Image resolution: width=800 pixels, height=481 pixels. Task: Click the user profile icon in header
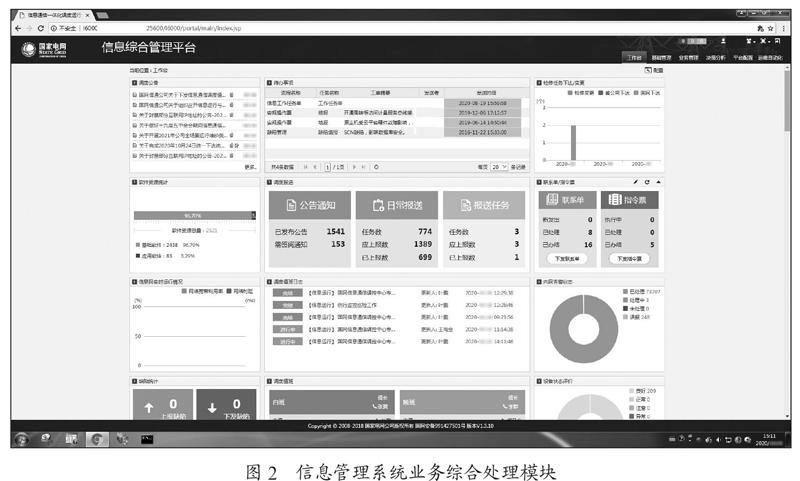pos(723,41)
